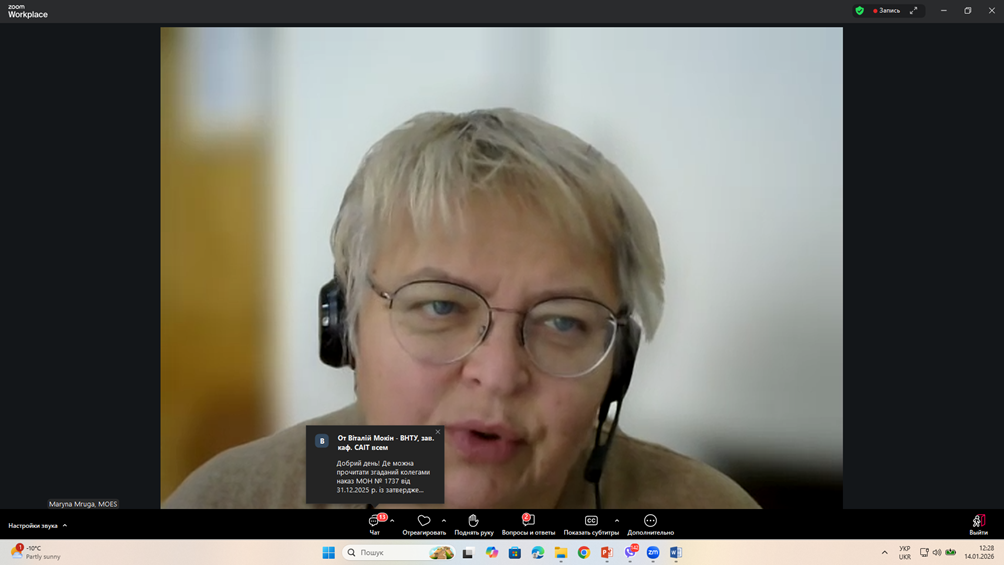Open the Отреагировать reactions heart button
This screenshot has height=565, width=1004.
(x=424, y=525)
